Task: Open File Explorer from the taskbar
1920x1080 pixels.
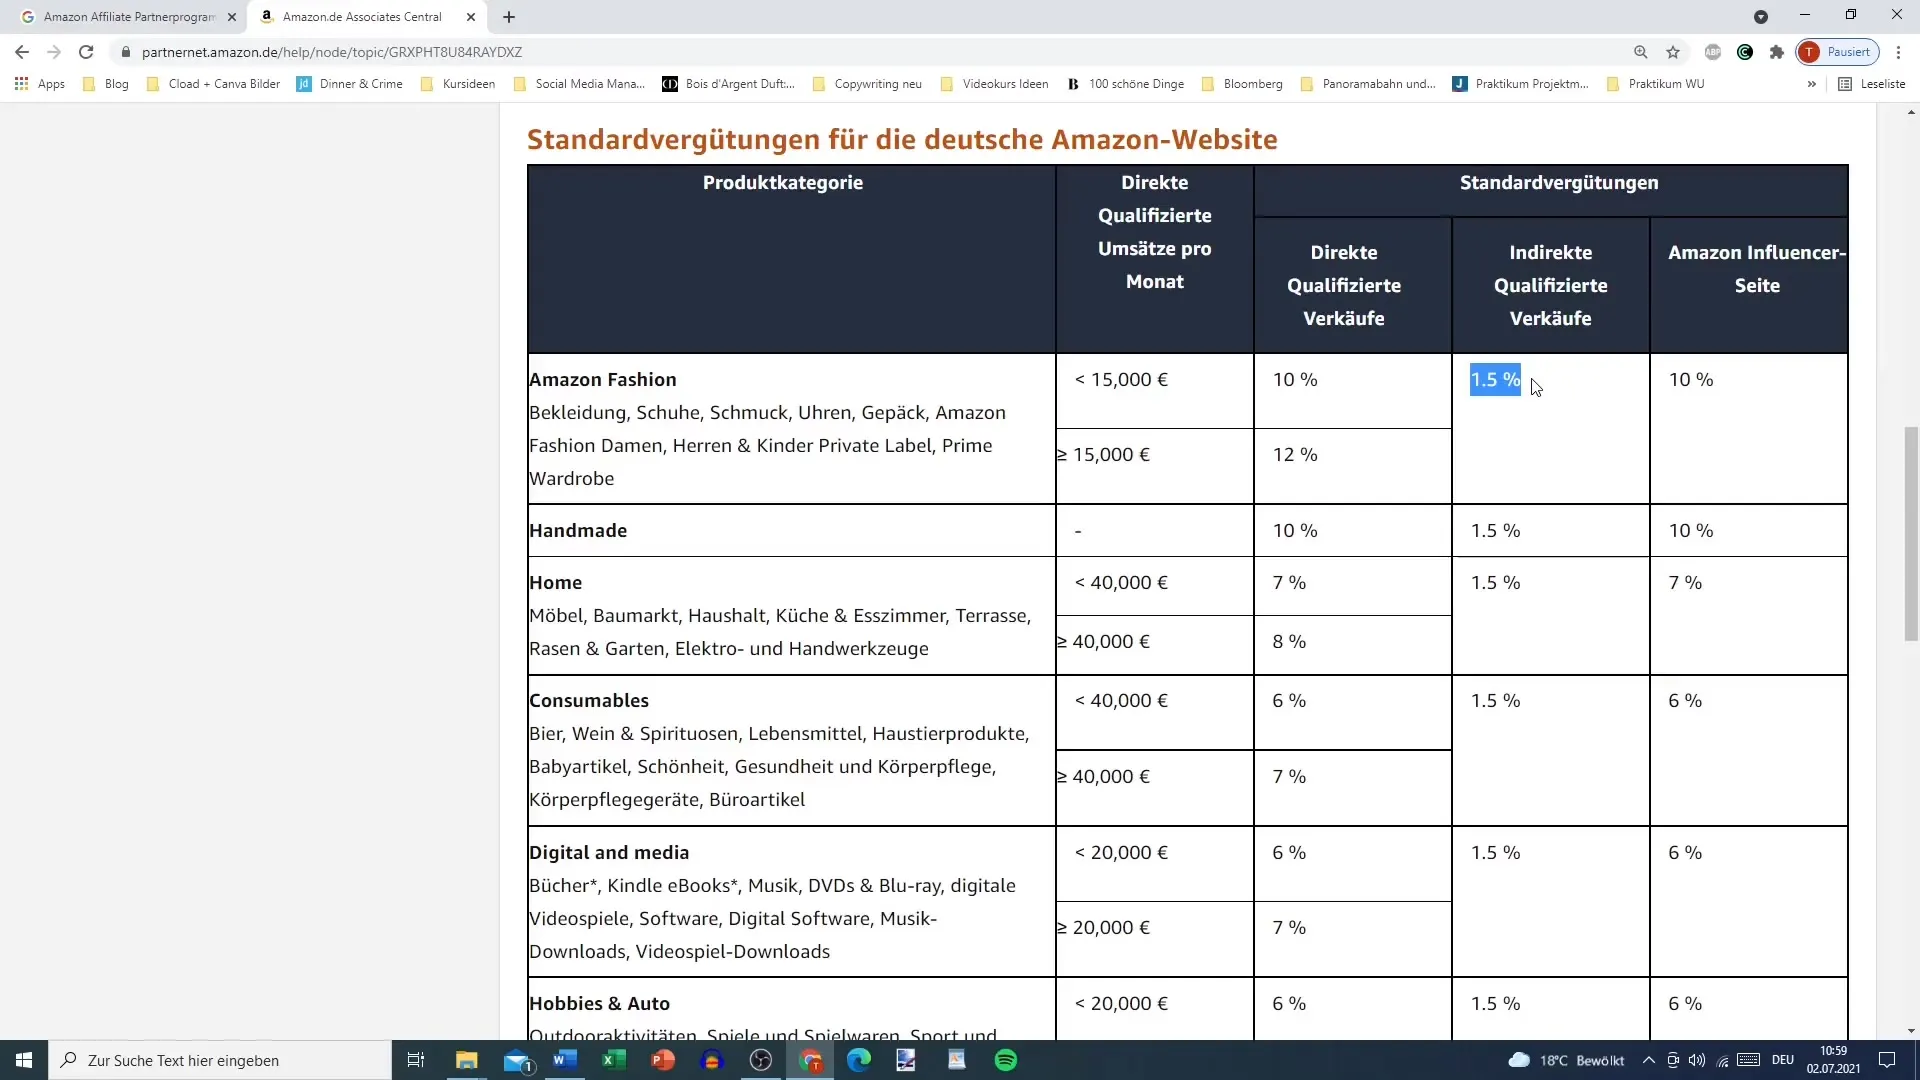Action: (x=467, y=1060)
